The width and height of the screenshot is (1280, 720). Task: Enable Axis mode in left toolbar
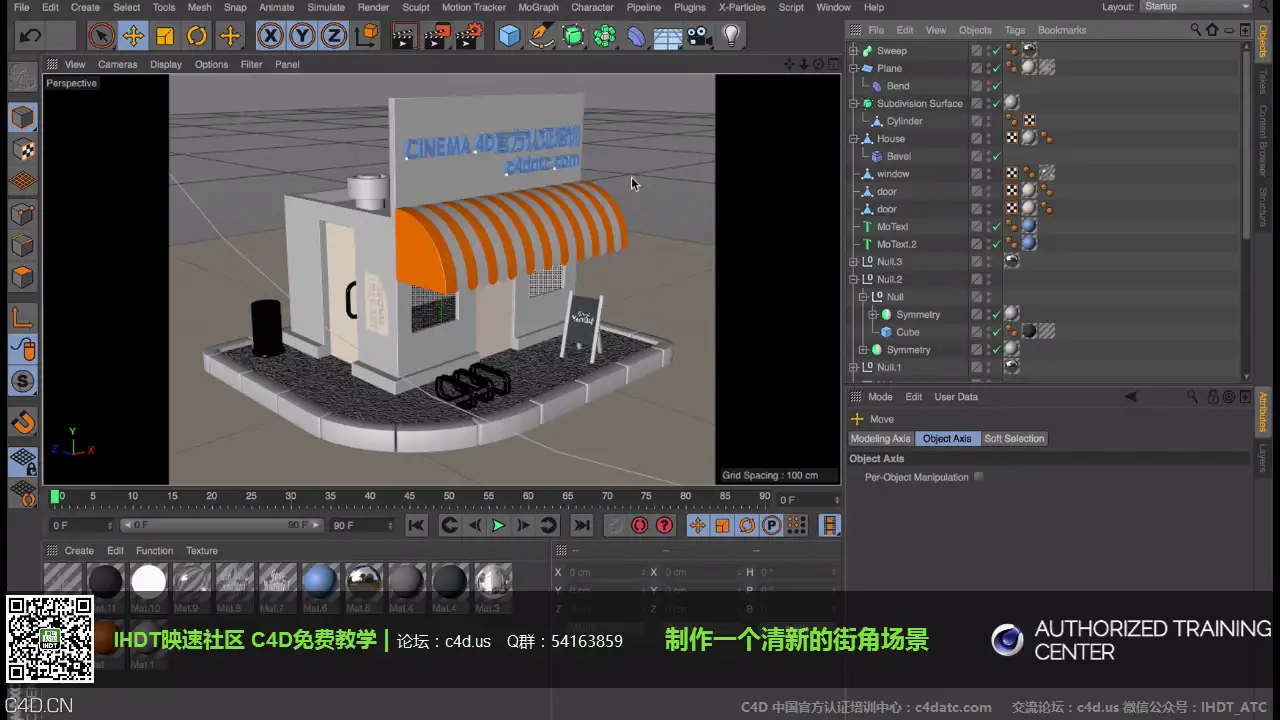(x=22, y=318)
